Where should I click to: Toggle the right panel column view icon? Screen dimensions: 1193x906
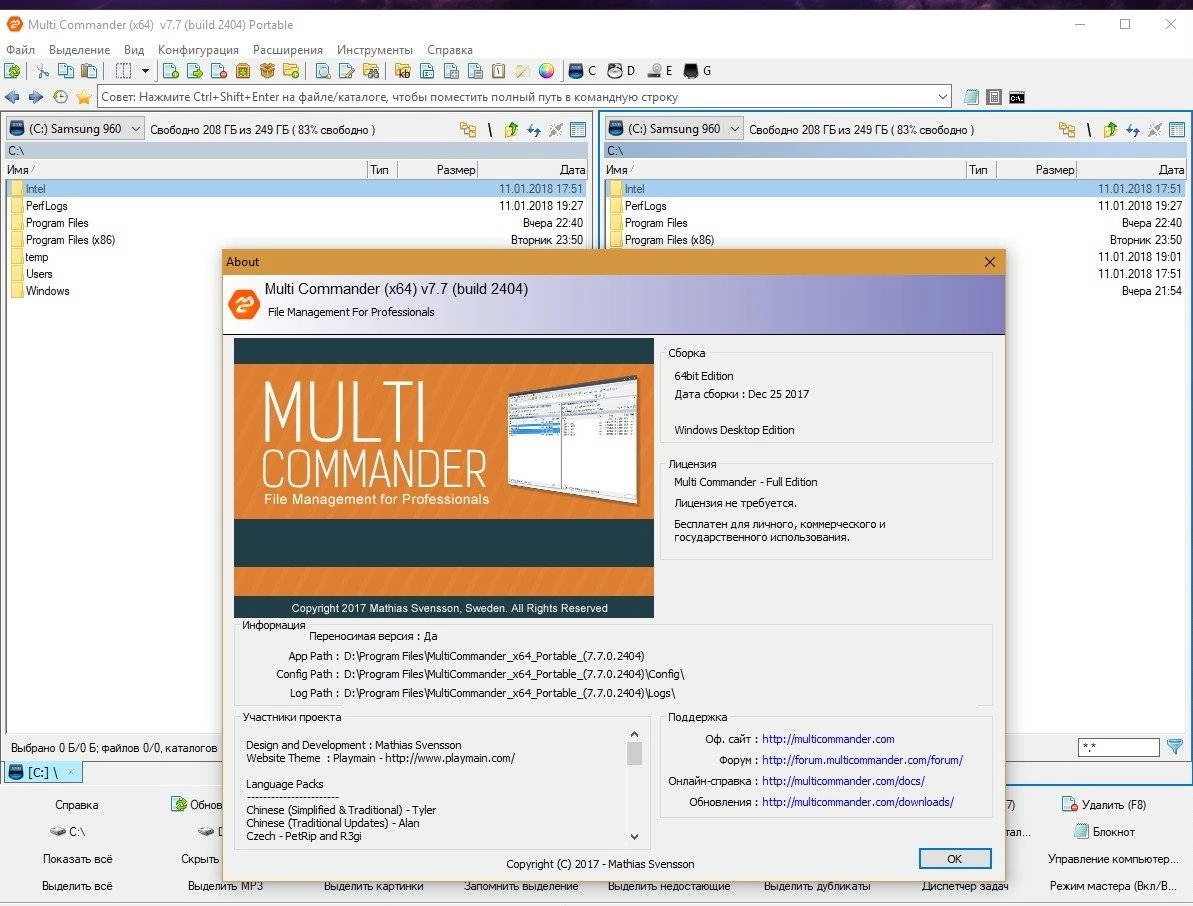point(1177,129)
